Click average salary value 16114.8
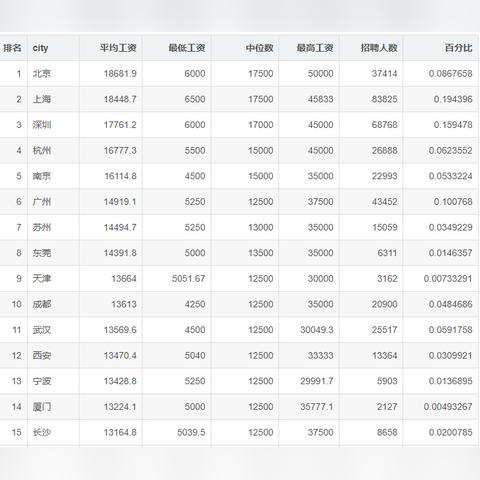Viewport: 480px width, 480px height. pos(120,176)
